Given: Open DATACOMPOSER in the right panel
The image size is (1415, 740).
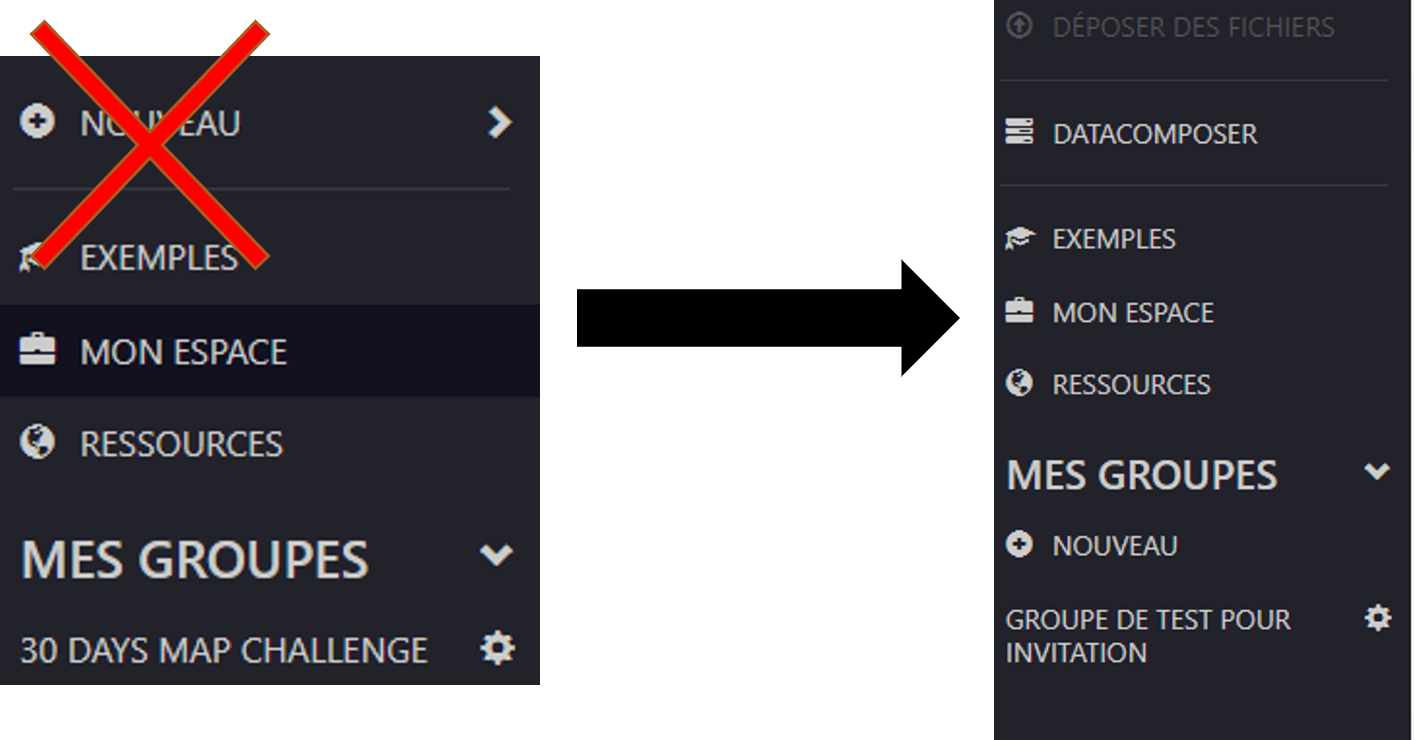Looking at the screenshot, I should tap(1155, 134).
